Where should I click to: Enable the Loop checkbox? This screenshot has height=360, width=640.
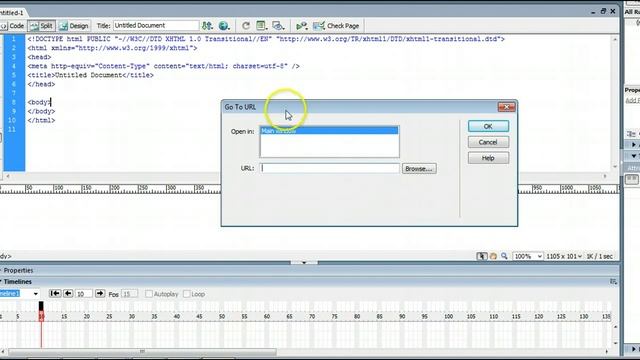(x=187, y=294)
